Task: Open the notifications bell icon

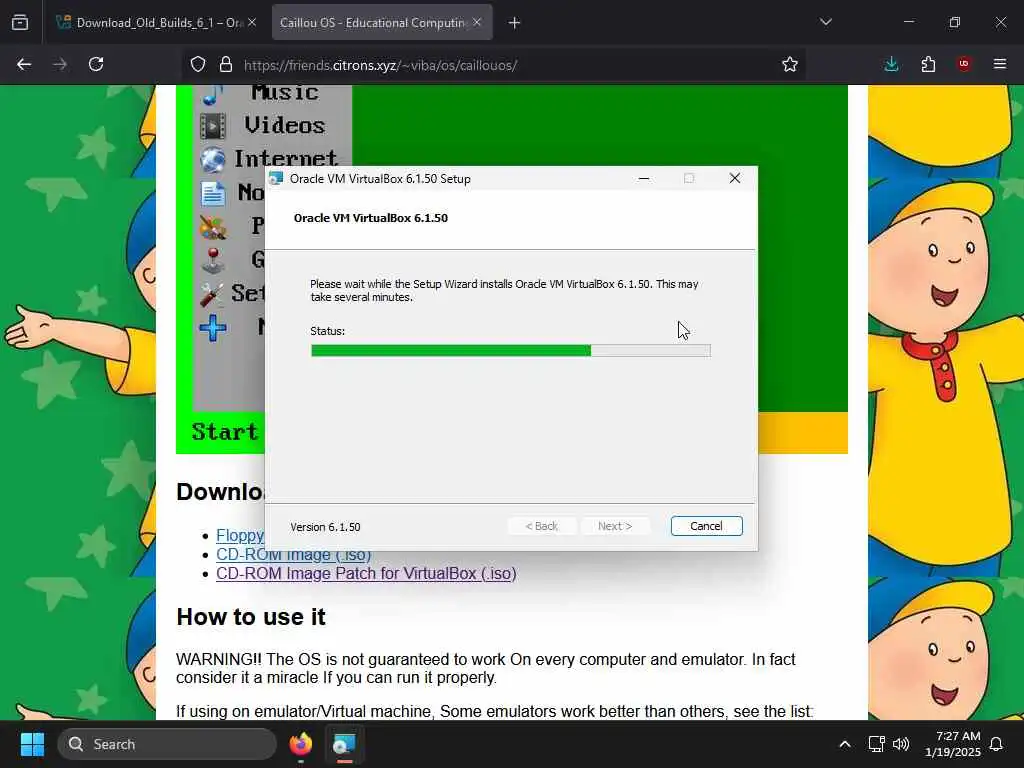Action: (996, 744)
